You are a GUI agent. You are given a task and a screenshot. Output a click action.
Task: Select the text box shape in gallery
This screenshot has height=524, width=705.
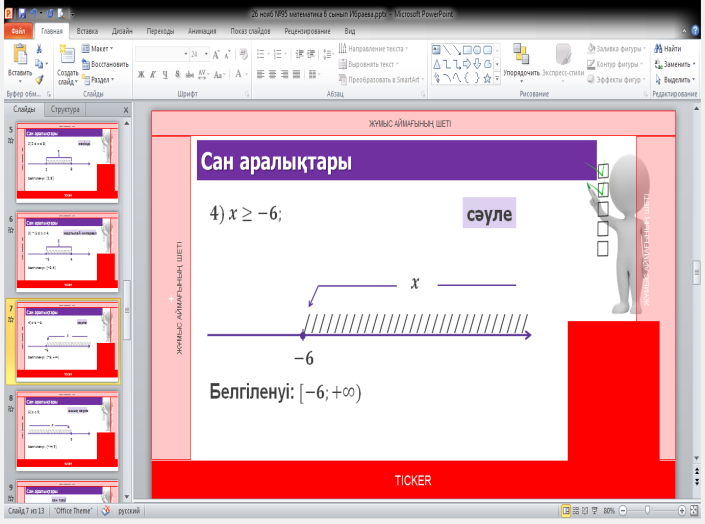(x=436, y=49)
